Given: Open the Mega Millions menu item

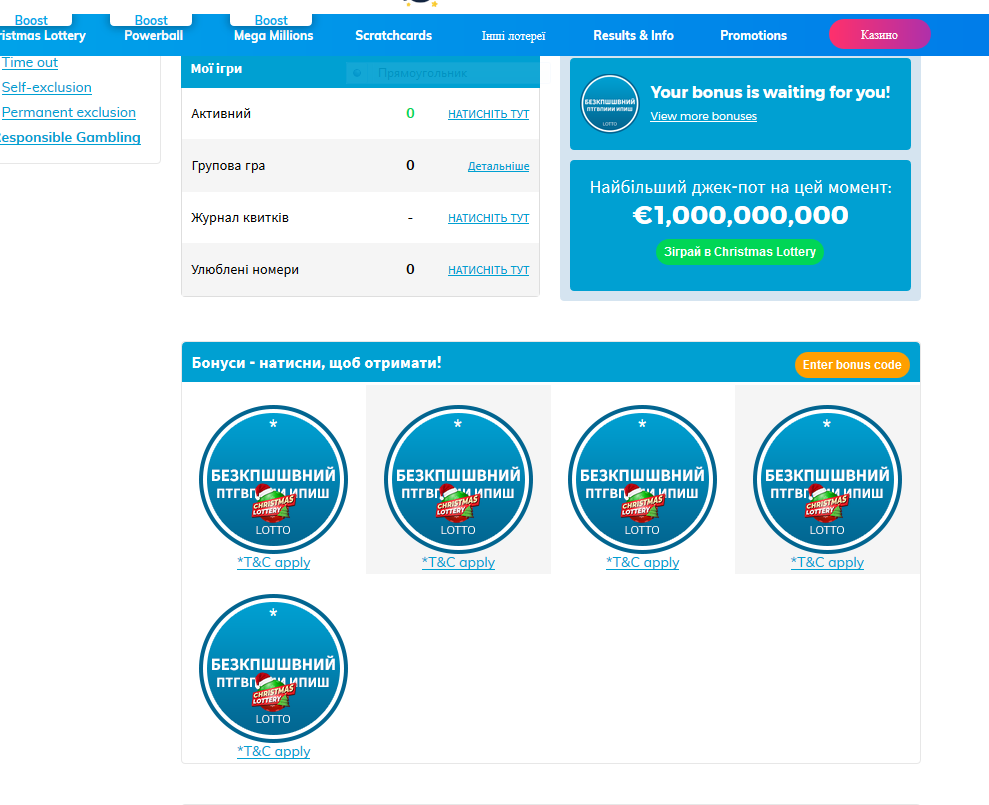Looking at the screenshot, I should (x=273, y=35).
